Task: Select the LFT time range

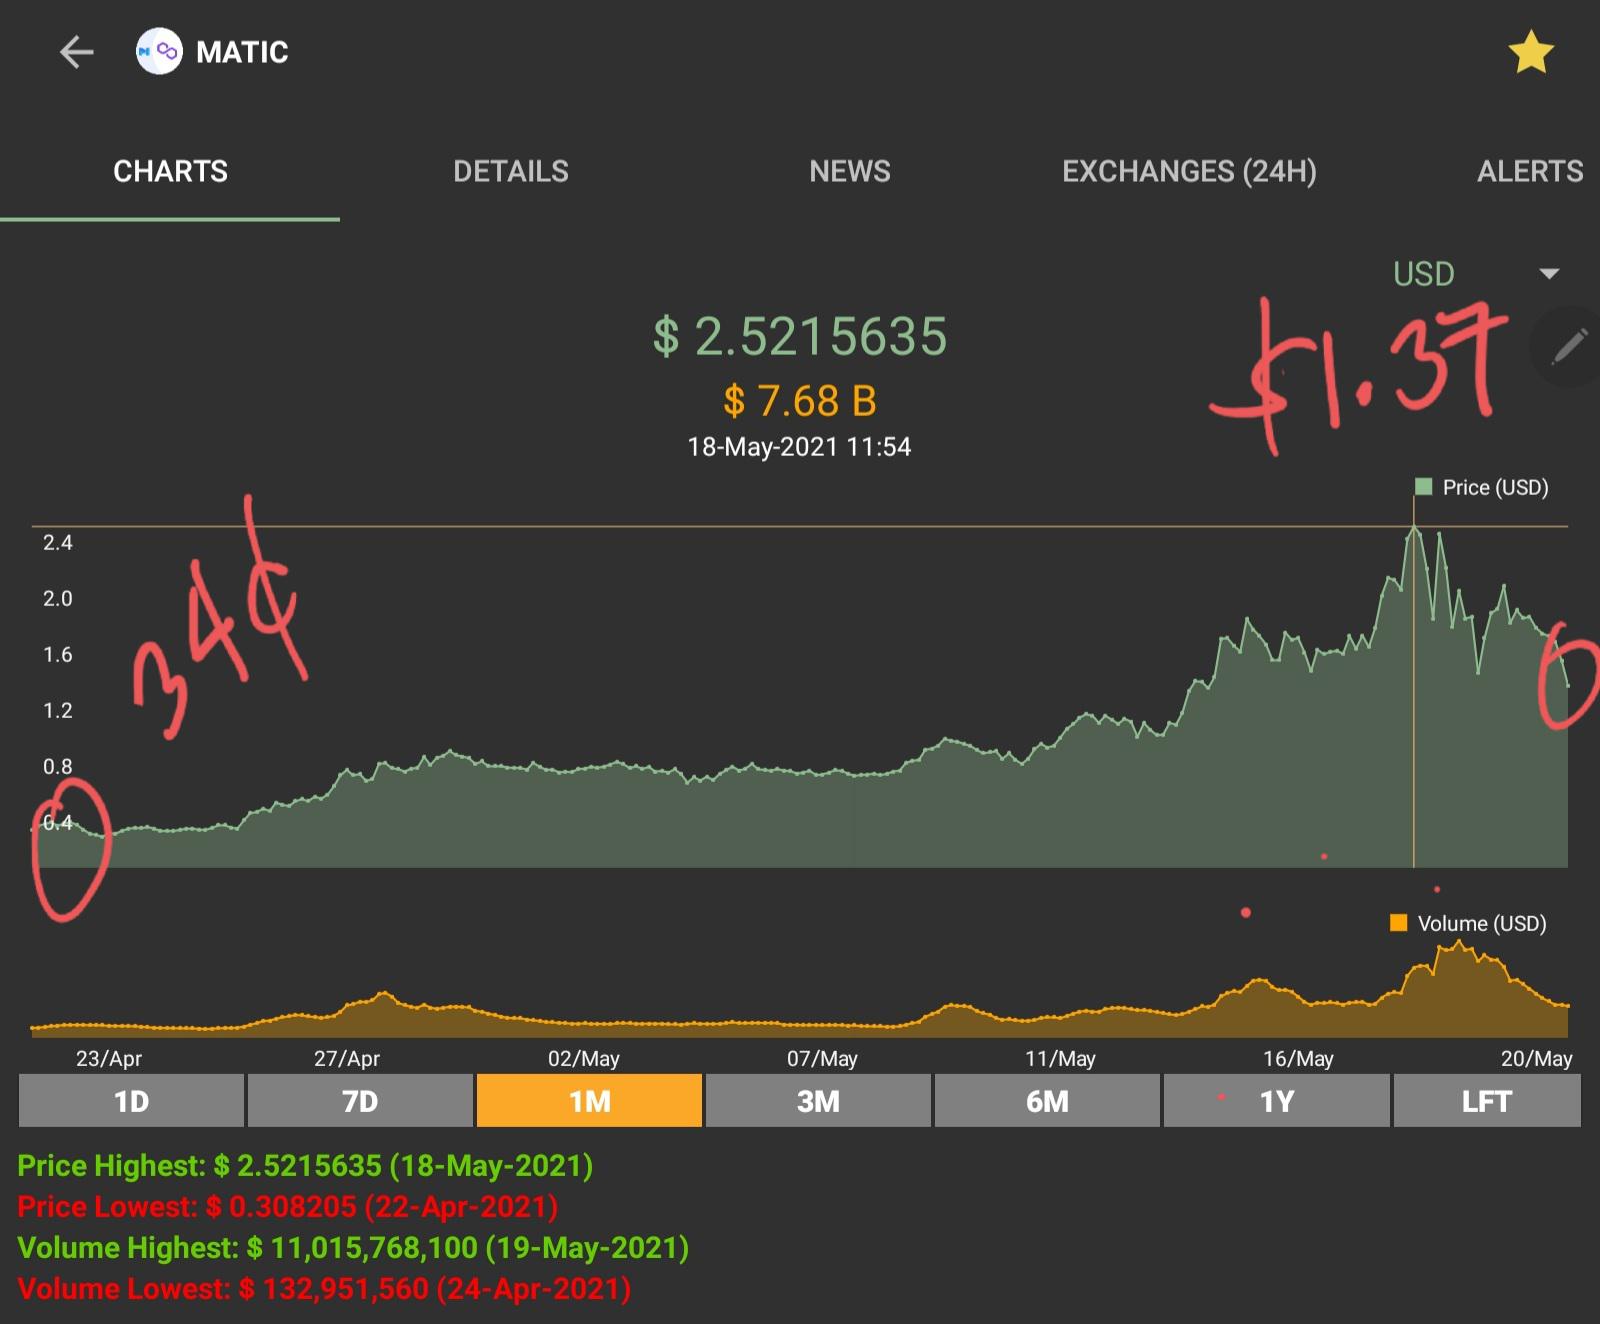Action: pos(1487,1101)
